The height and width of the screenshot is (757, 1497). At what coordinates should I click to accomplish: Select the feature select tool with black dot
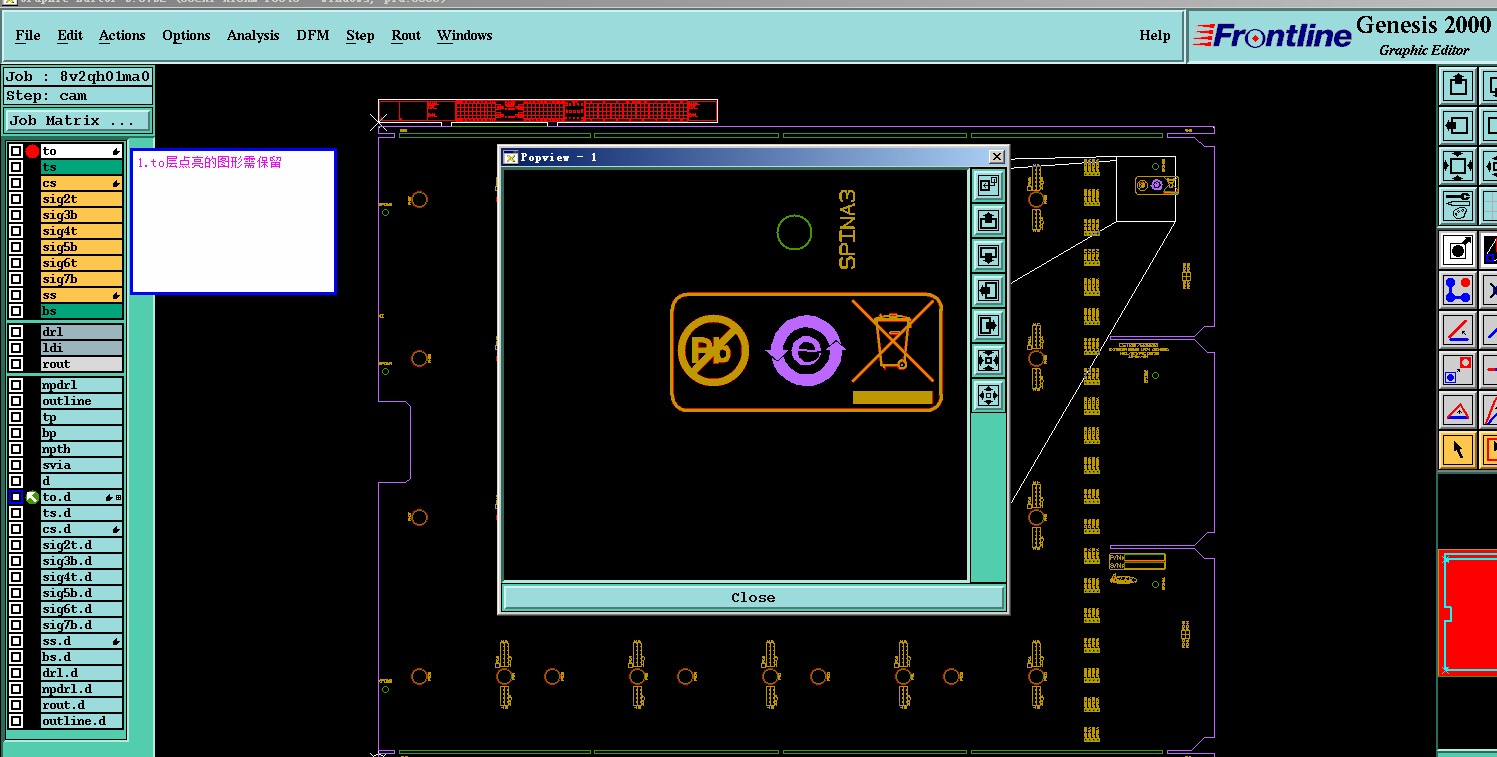[x=1458, y=249]
